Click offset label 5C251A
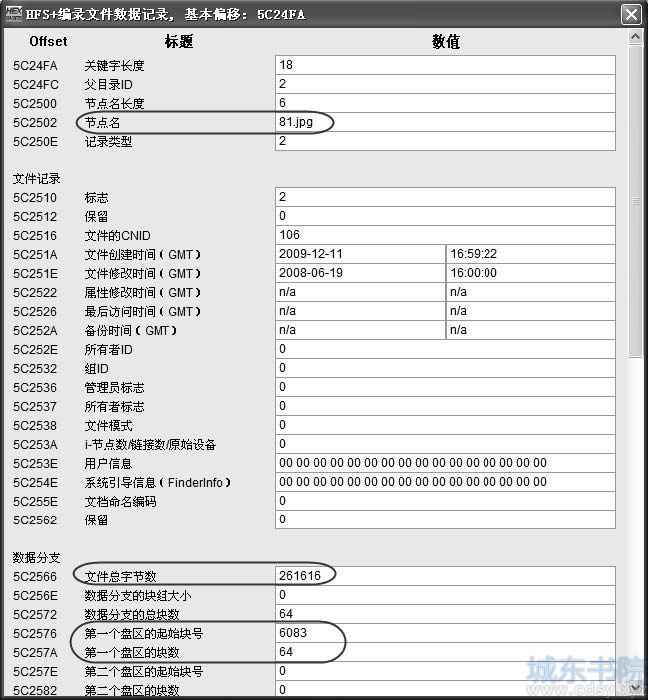 click(35, 254)
